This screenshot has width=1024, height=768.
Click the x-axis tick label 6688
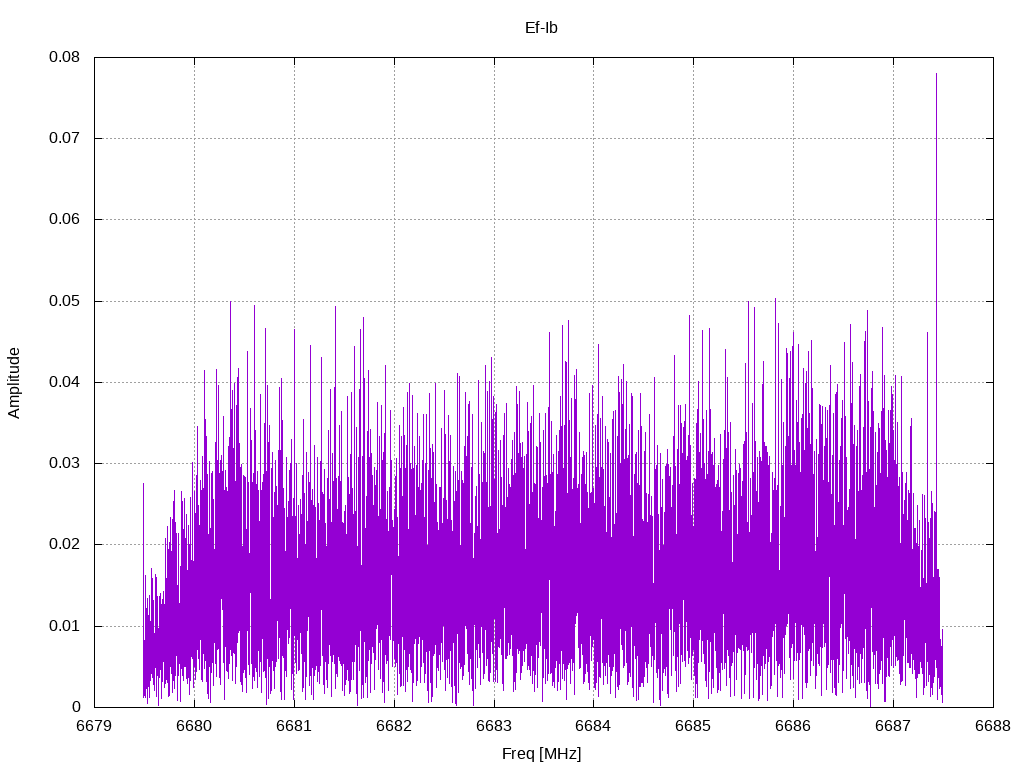coord(993,726)
